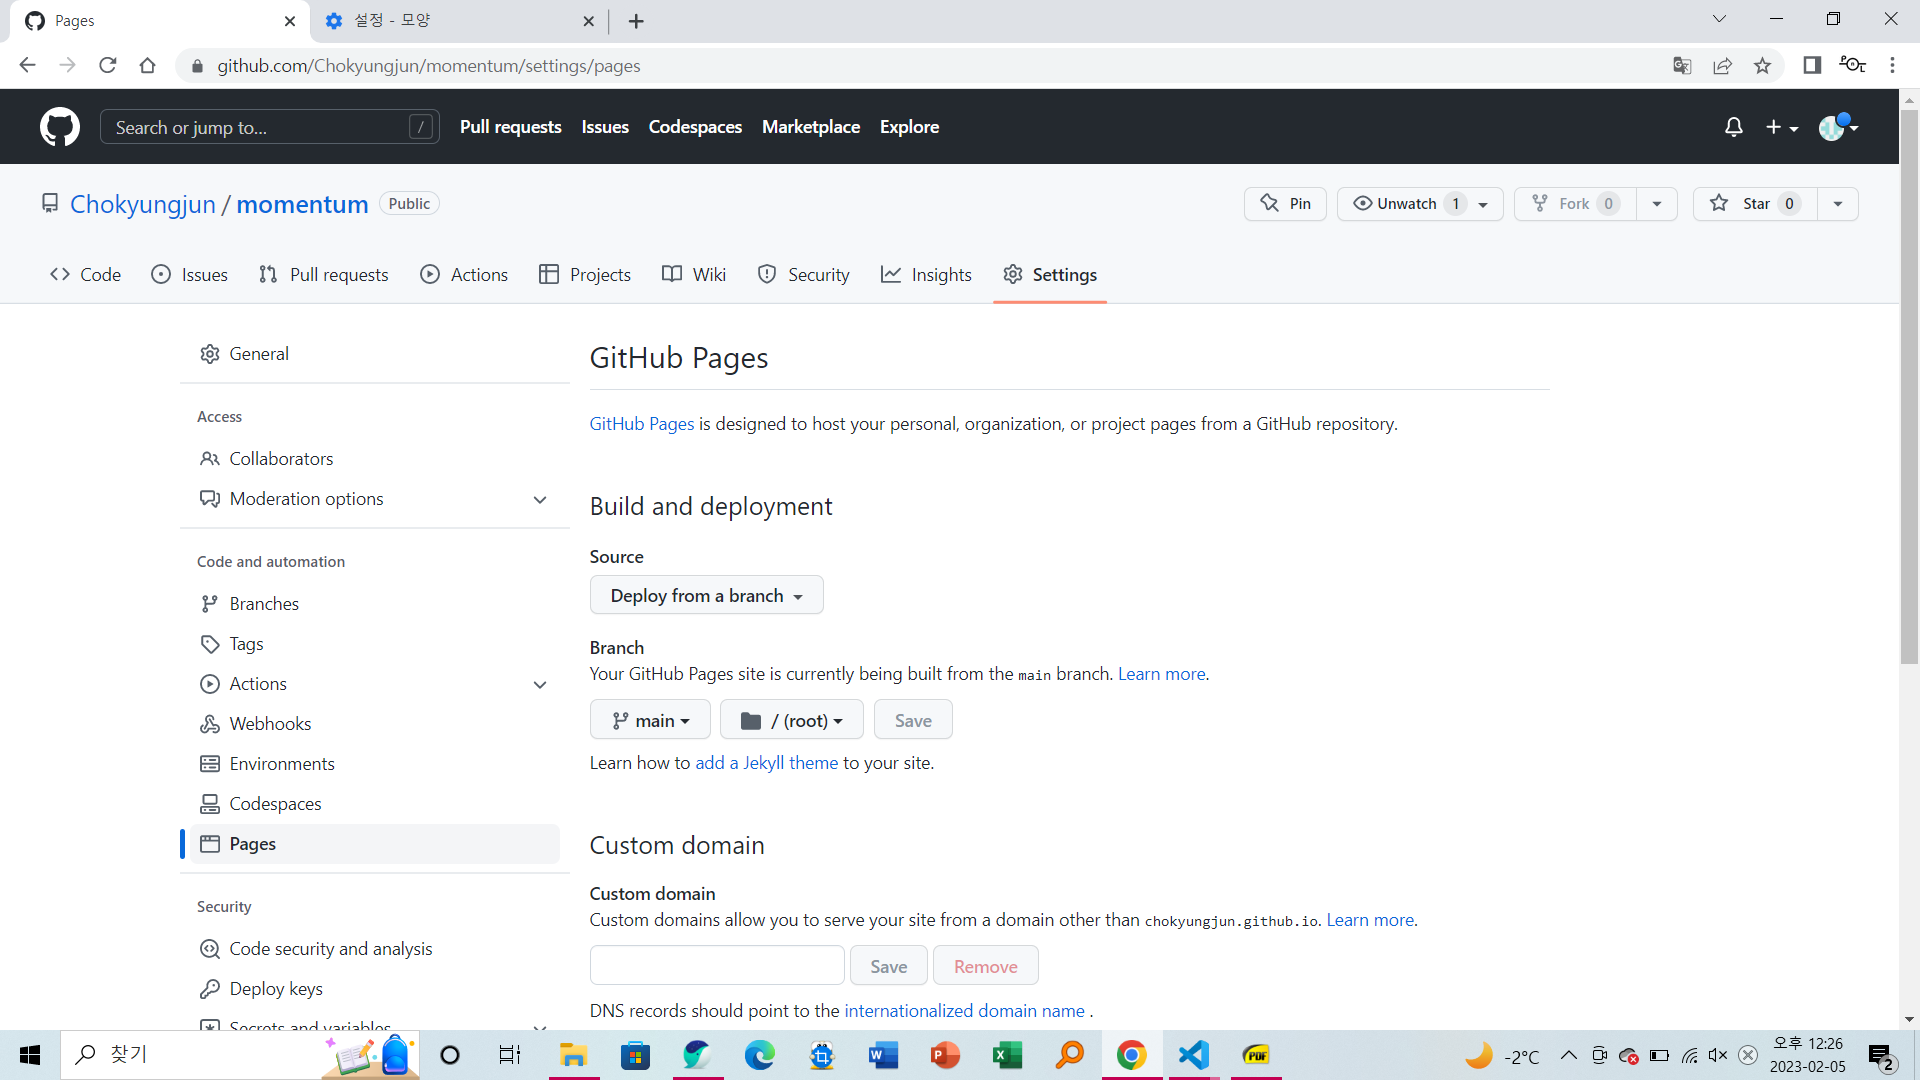Open the Projects tab
The image size is (1920, 1080).
[x=585, y=275]
